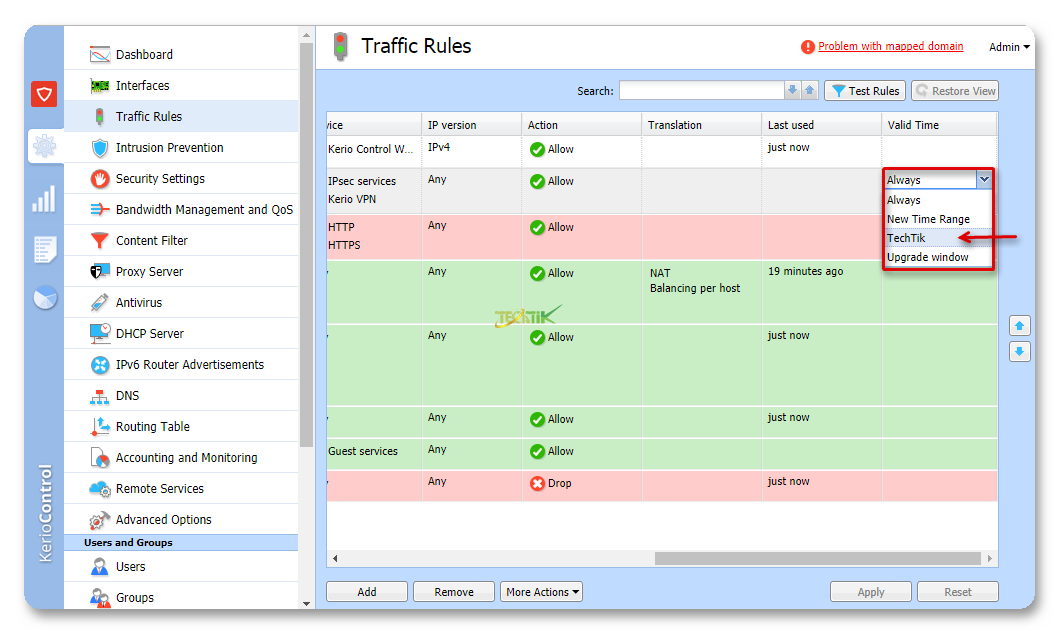Choose Upgrade window option in dropdown list
Image resolution: width=1059 pixels, height=633 pixels.
[x=928, y=257]
